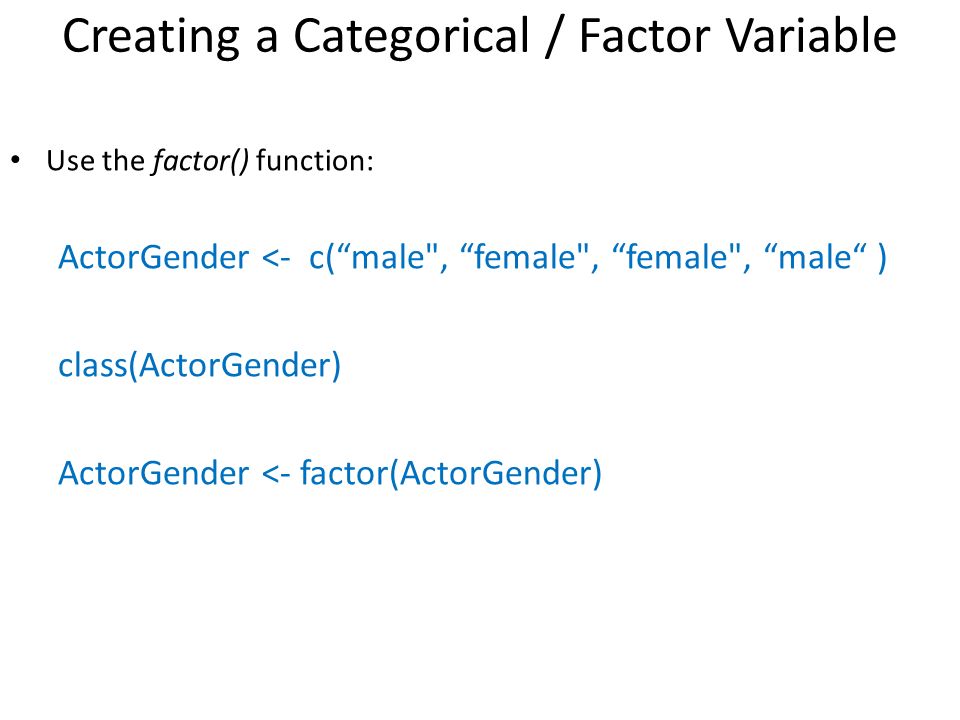Screen dimensions: 960x720
Task: Click "ActorGender" at the start of factor line
Action: point(154,473)
